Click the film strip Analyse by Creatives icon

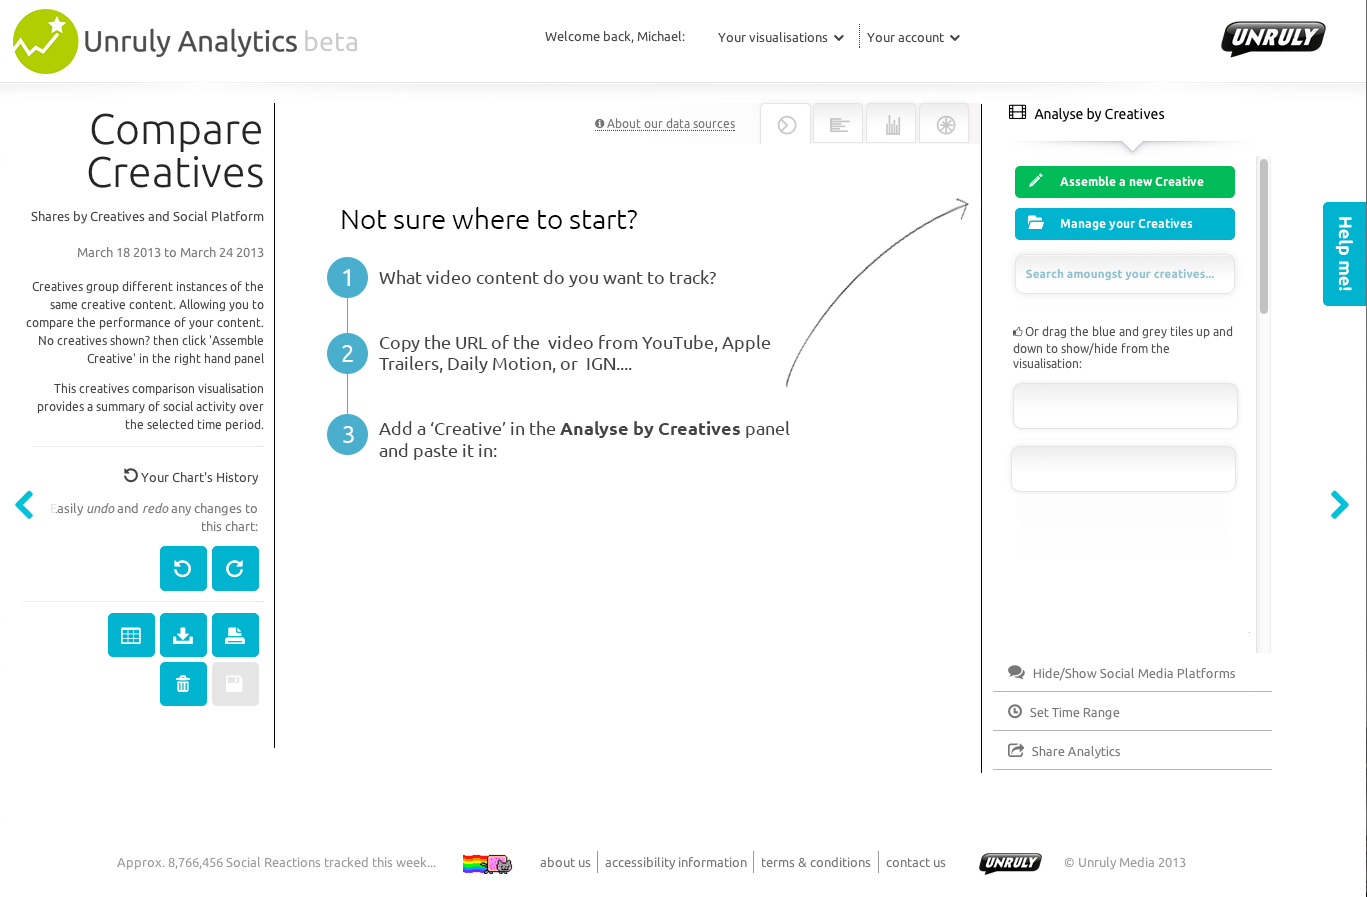(1017, 113)
